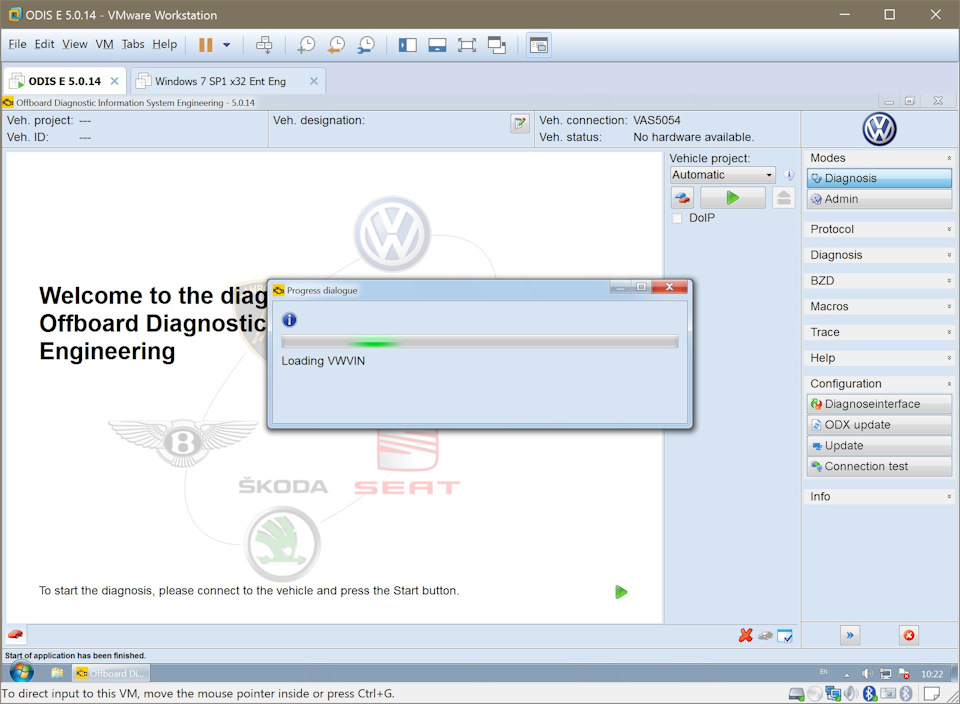Close the ODIS E 5.0.14 tab
This screenshot has width=960, height=704.
pyautogui.click(x=114, y=81)
